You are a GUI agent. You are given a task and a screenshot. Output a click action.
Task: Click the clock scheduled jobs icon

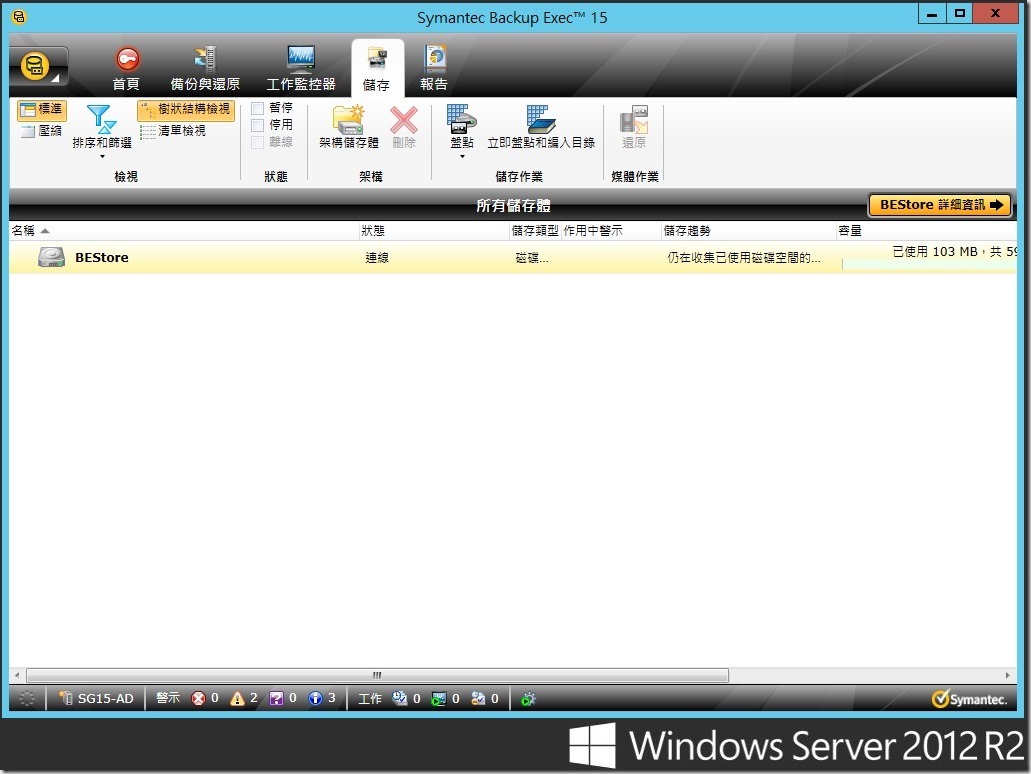point(400,698)
